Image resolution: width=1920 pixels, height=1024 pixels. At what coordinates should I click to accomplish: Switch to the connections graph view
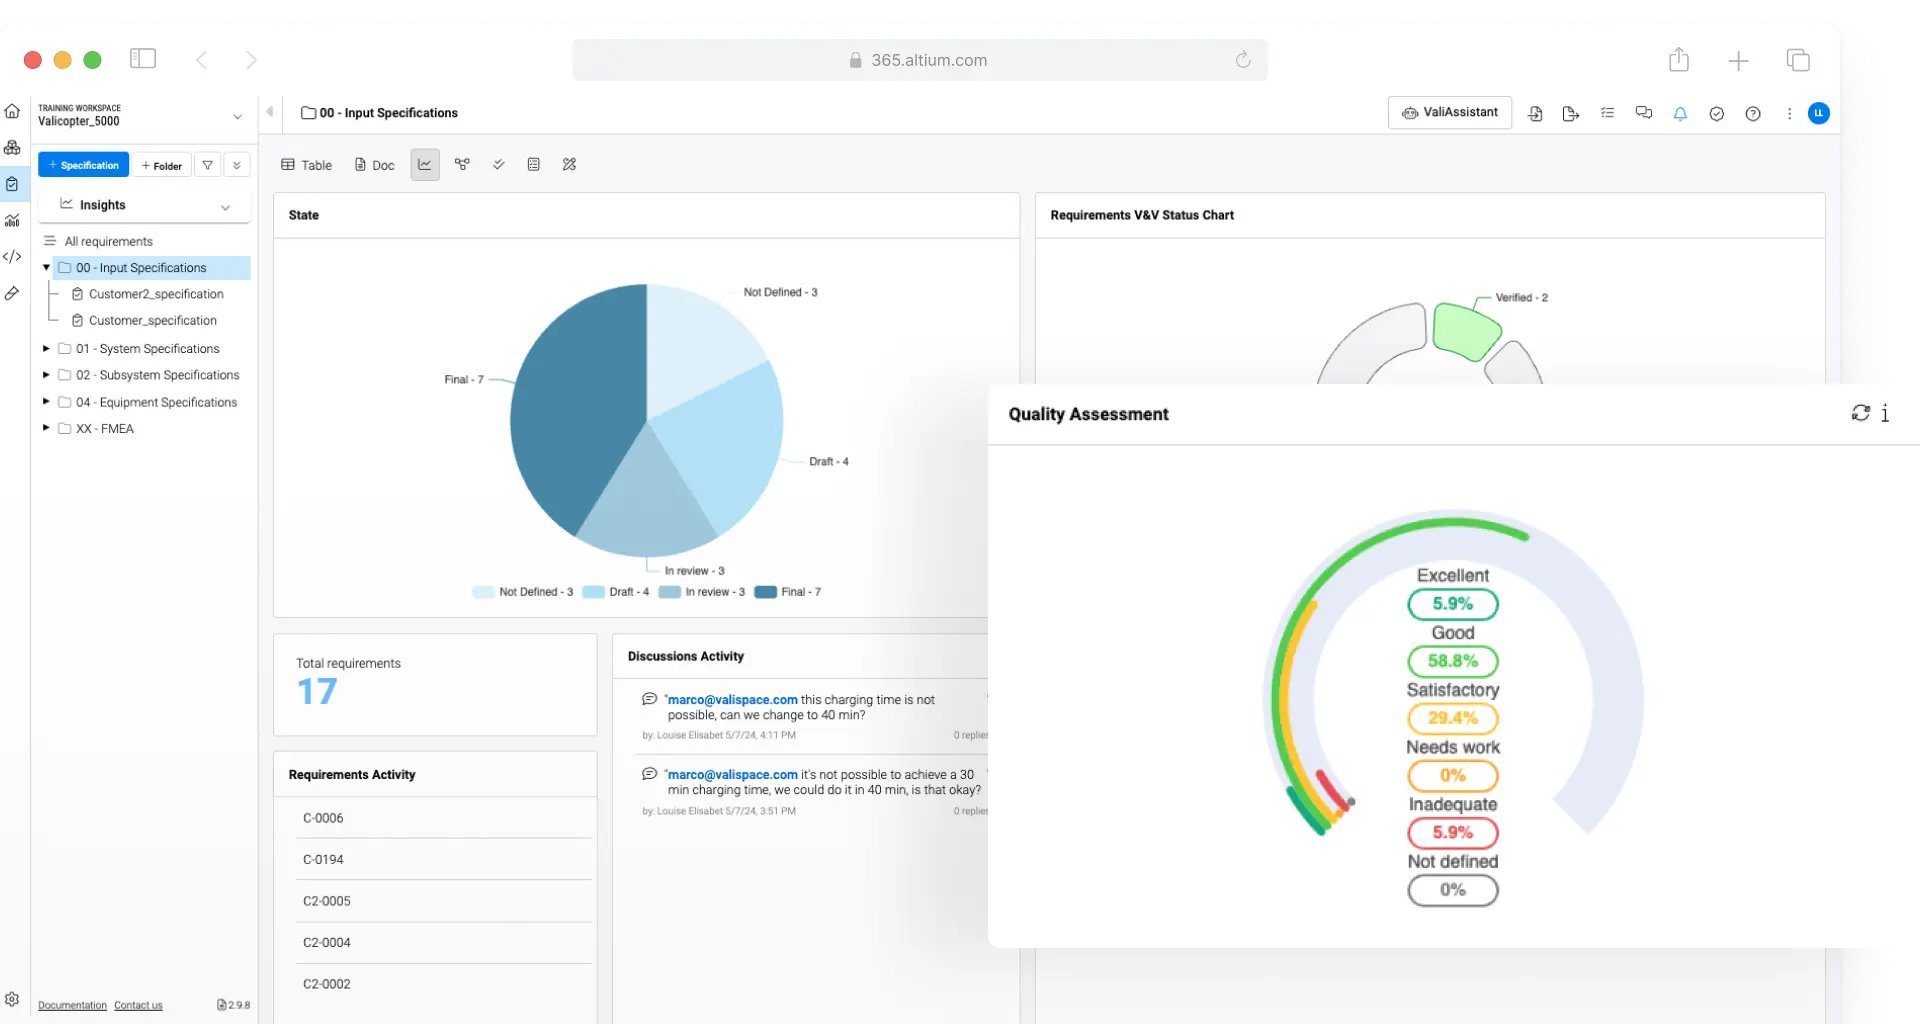click(462, 164)
